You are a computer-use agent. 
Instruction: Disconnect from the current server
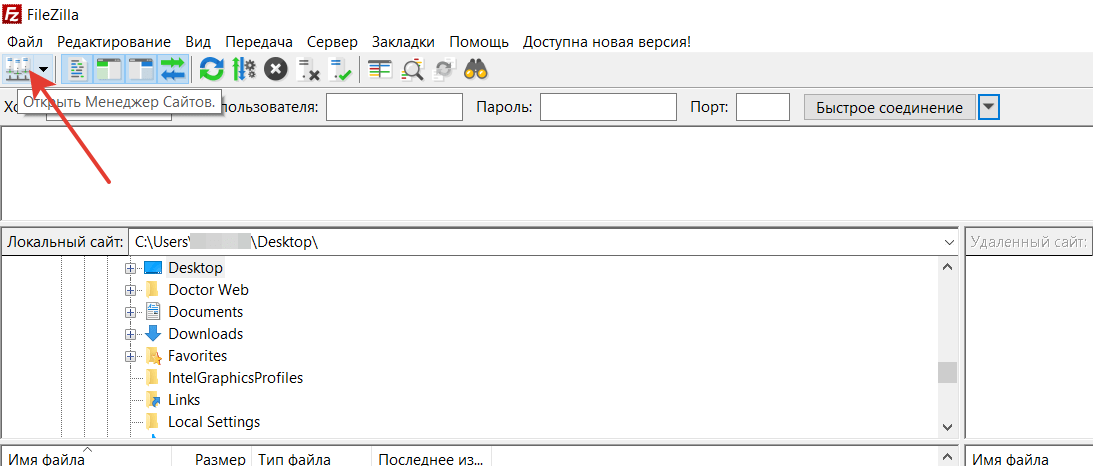[x=308, y=69]
